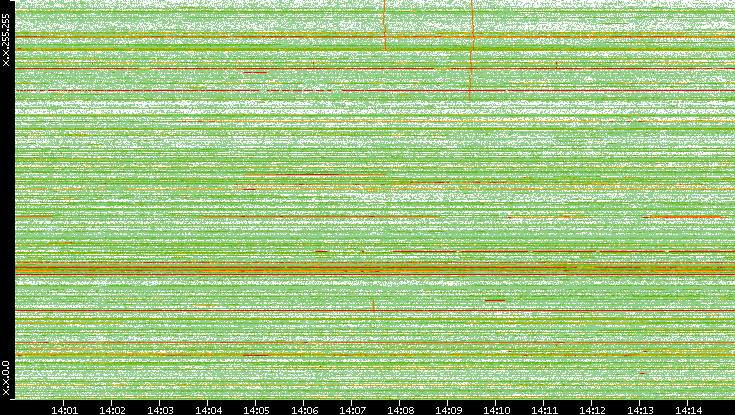Click the 14:07 tick label
This screenshot has height=415, width=735.
(x=352, y=410)
